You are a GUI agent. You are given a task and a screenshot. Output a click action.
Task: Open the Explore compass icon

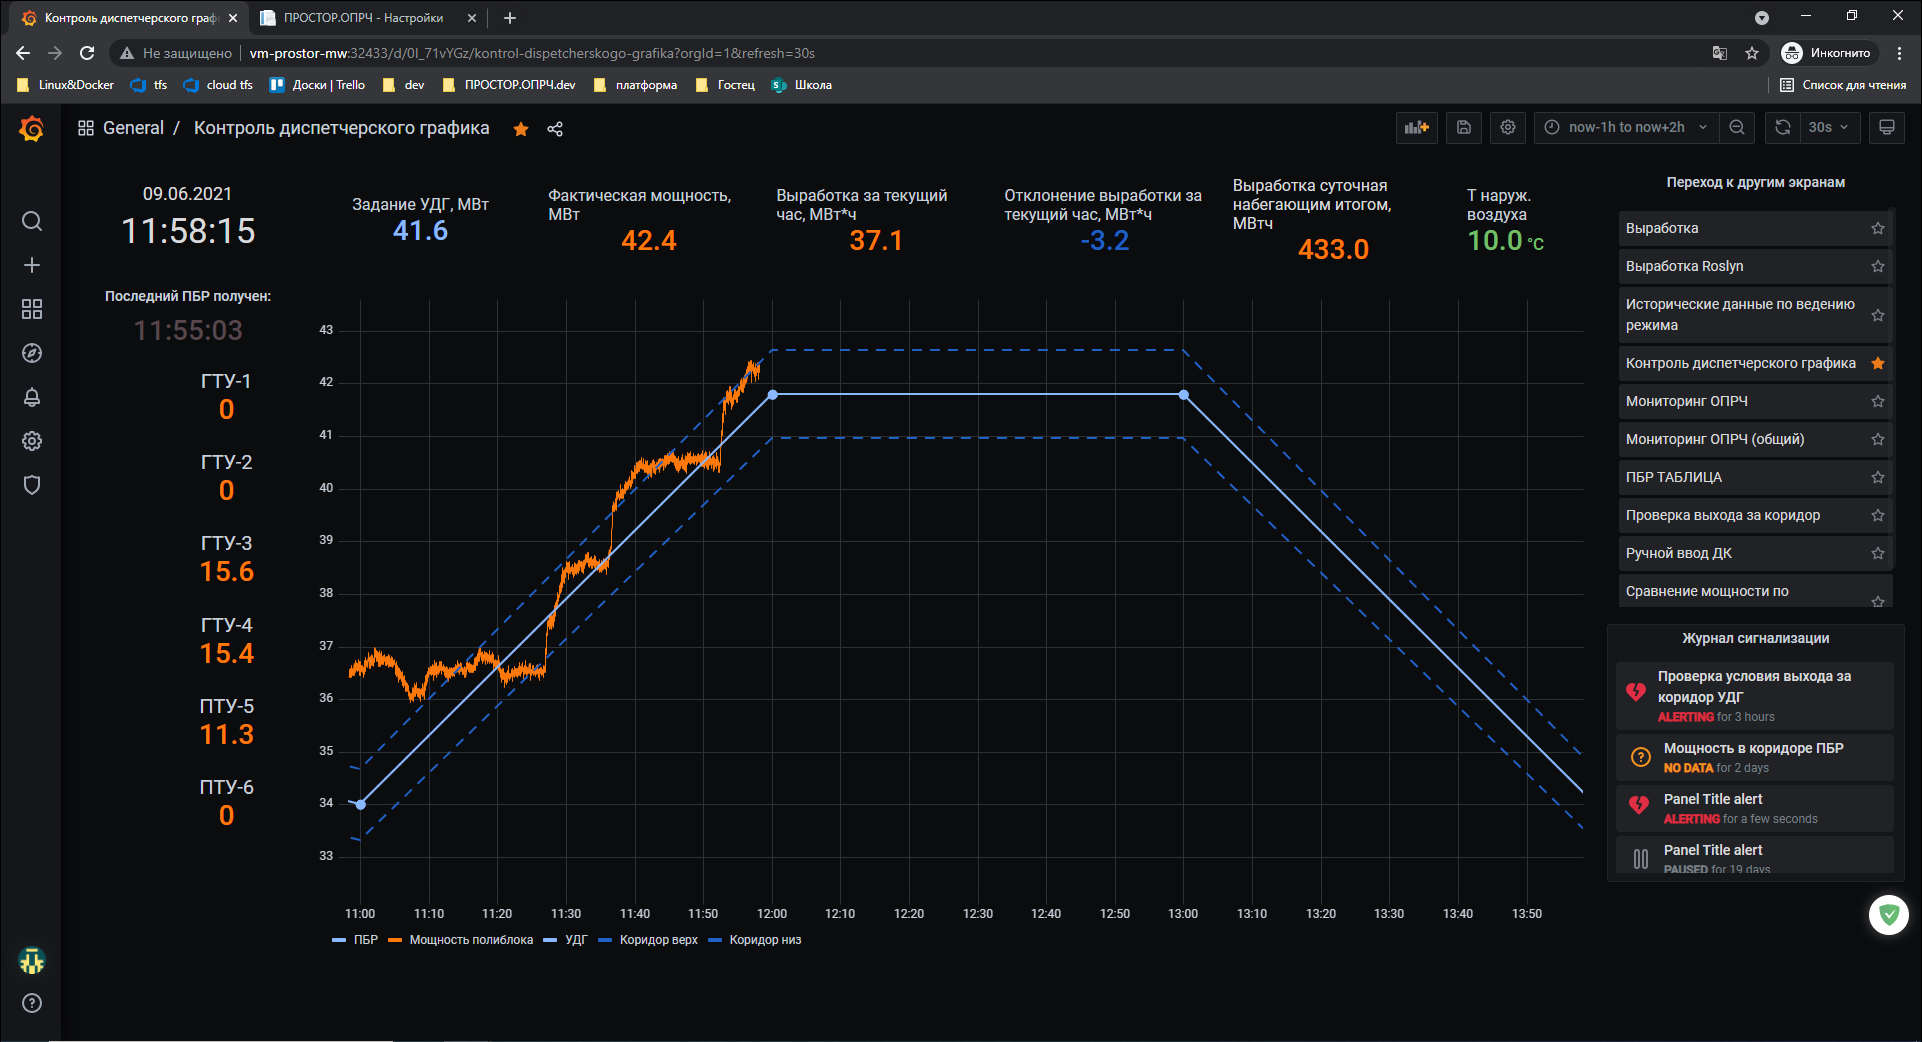[x=32, y=353]
